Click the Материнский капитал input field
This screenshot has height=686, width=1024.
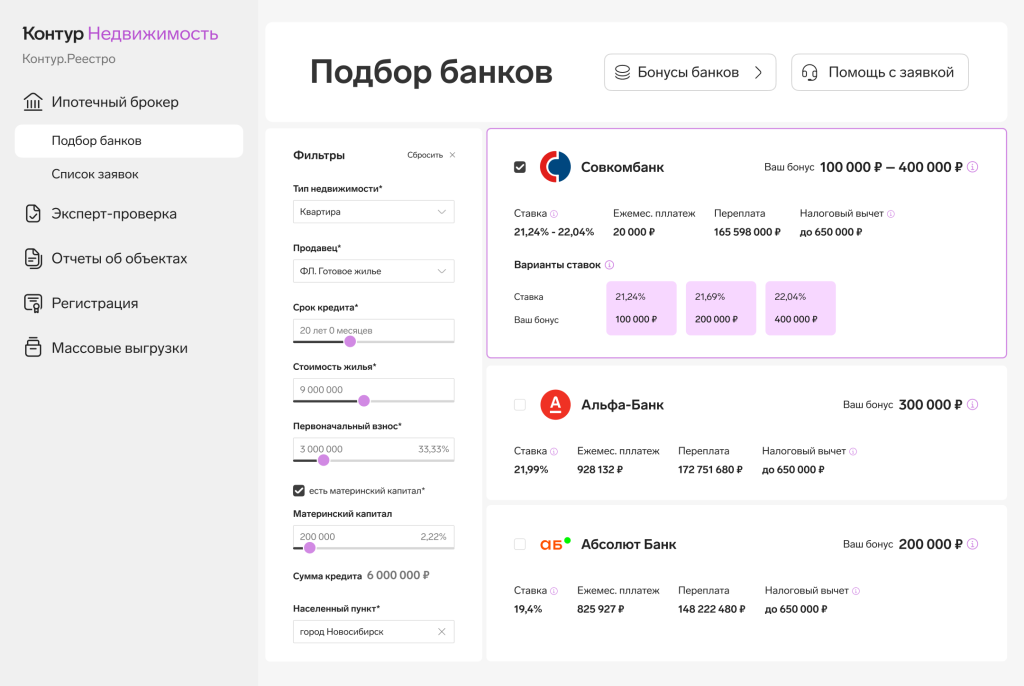point(374,536)
